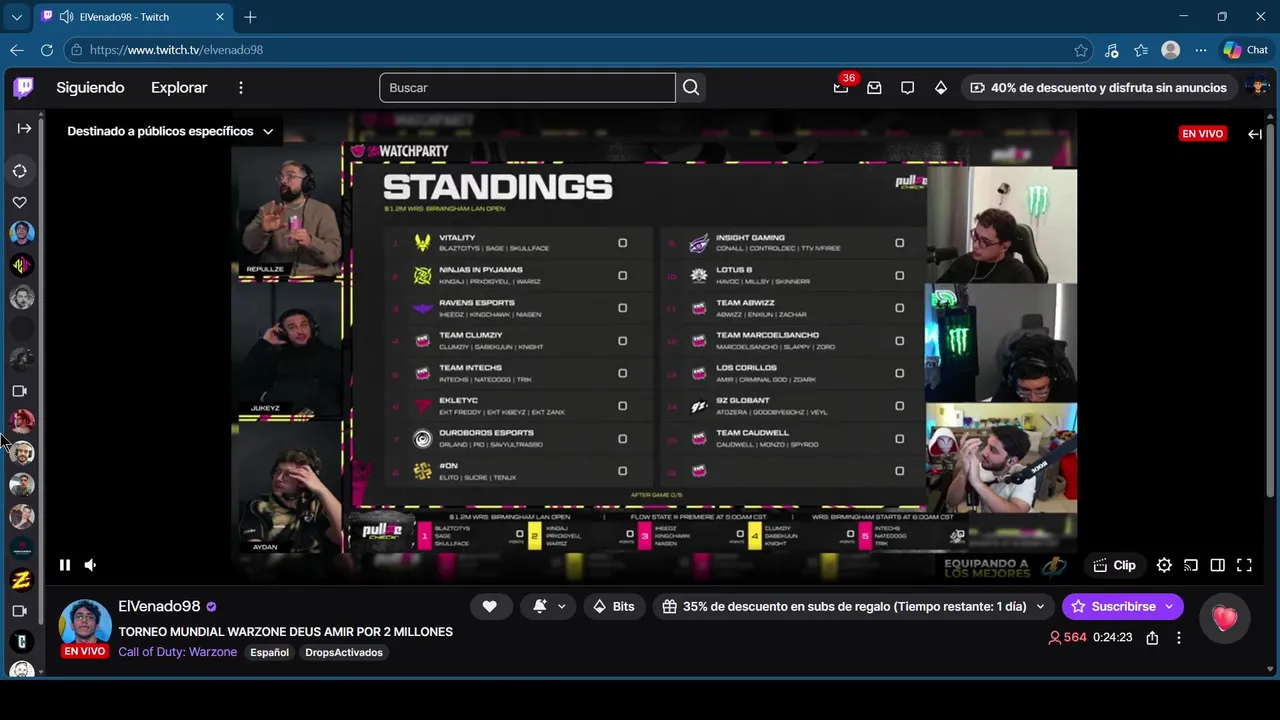1280x720 pixels.
Task: Select the Español tag
Action: tap(269, 652)
